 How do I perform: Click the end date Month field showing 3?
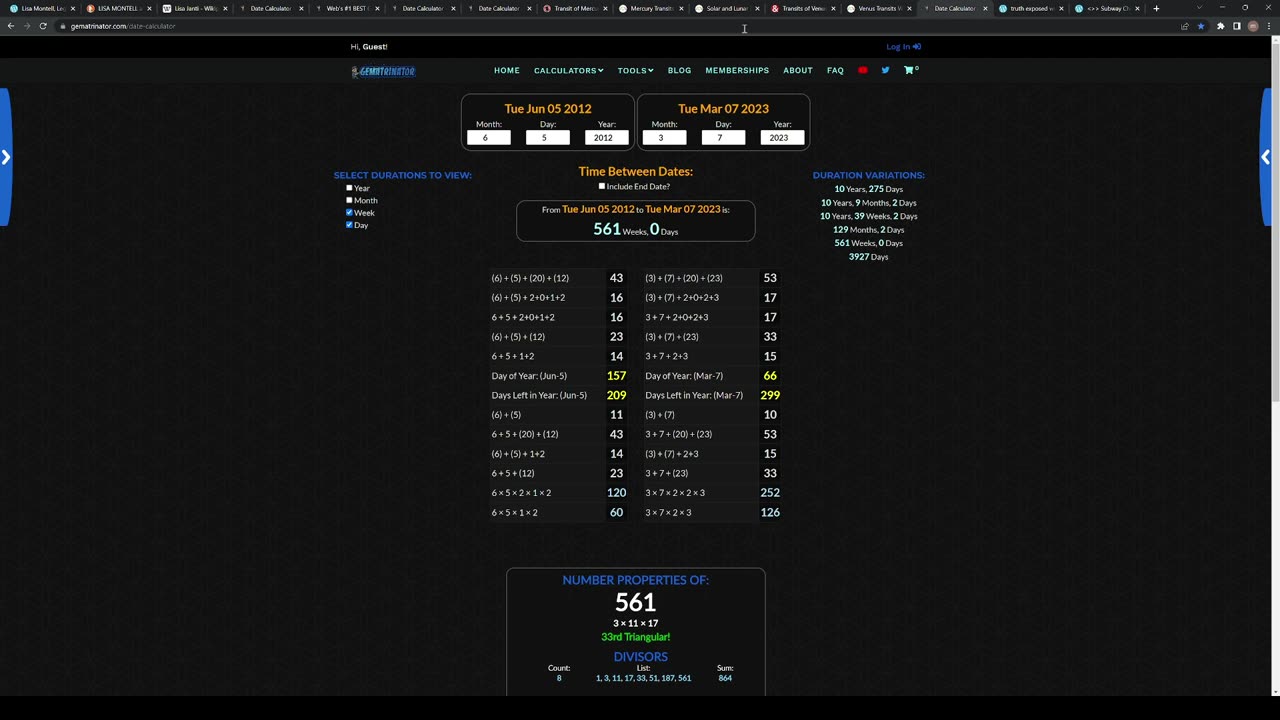pyautogui.click(x=664, y=137)
